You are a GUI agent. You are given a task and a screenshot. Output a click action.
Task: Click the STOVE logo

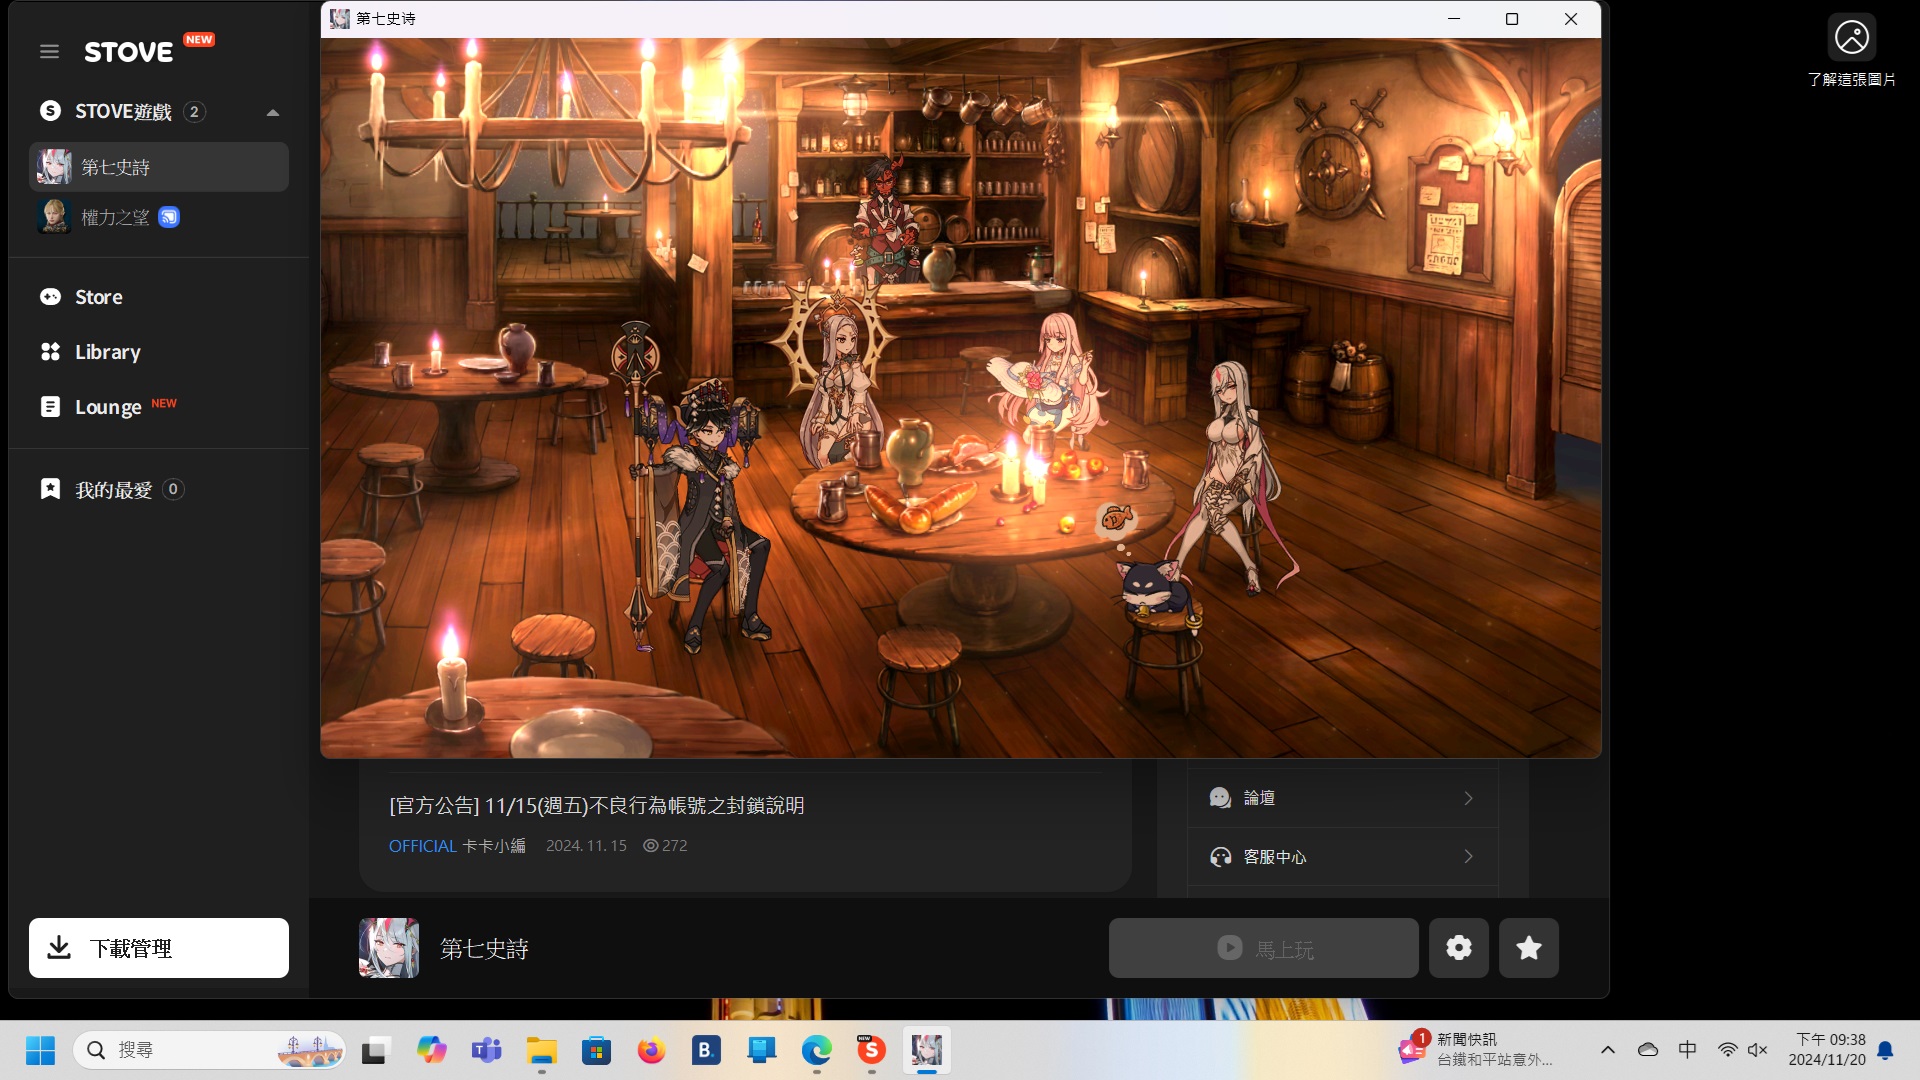pyautogui.click(x=128, y=52)
